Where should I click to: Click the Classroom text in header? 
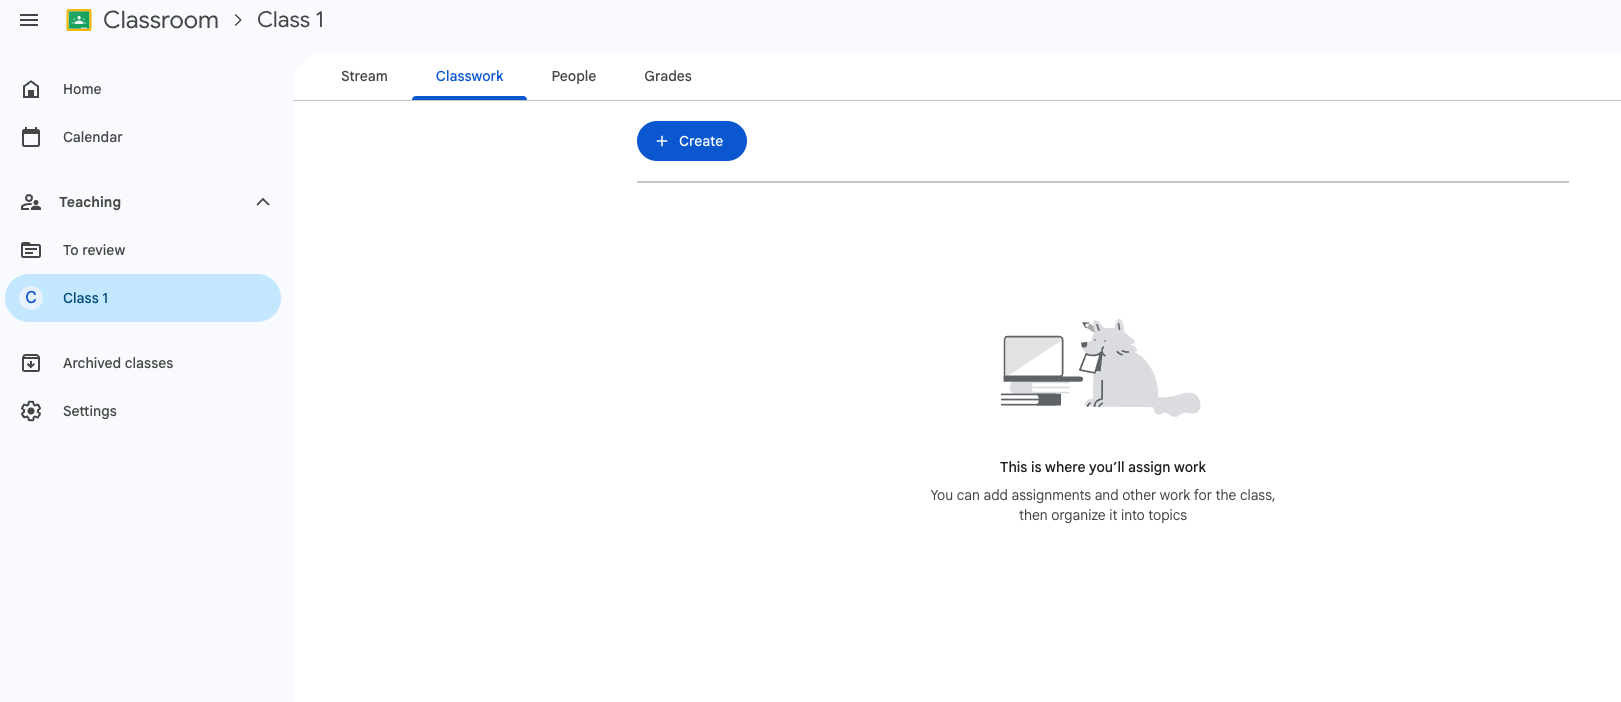(x=161, y=20)
